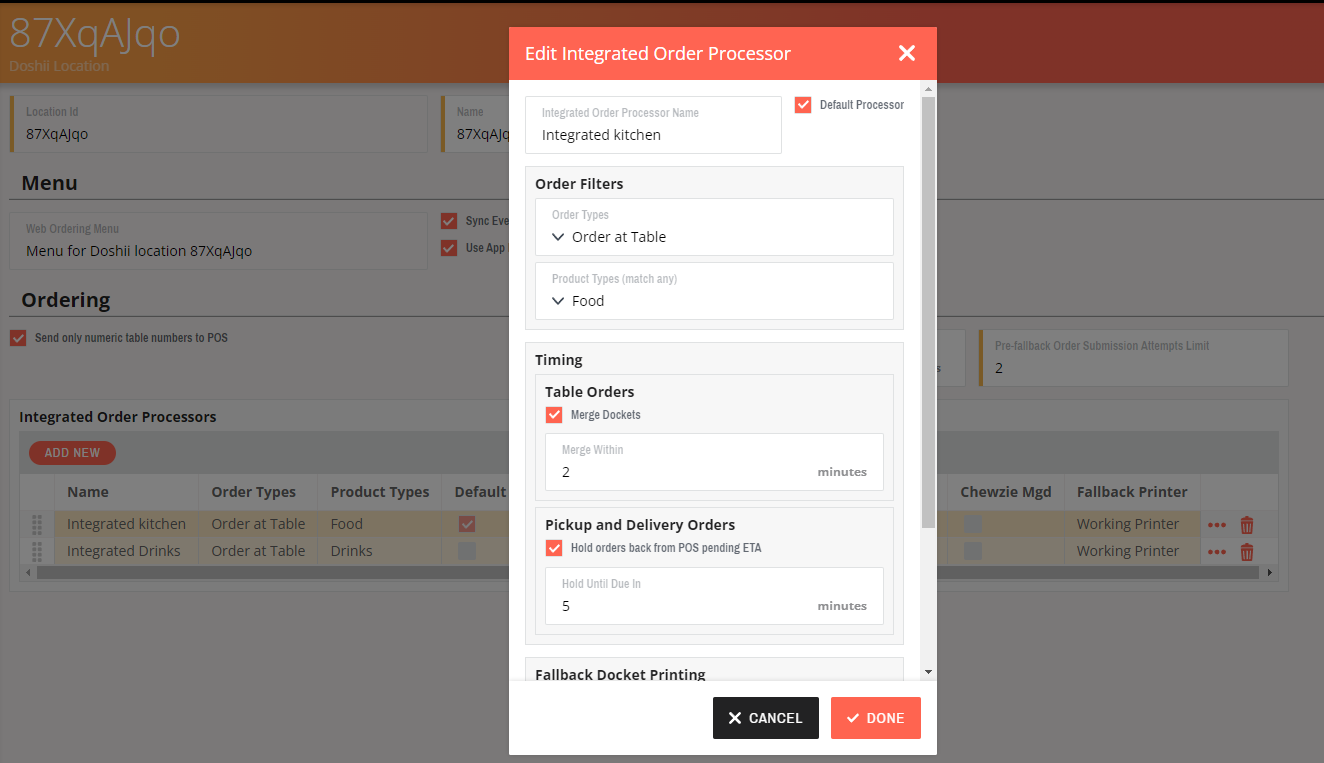This screenshot has width=1324, height=763.
Task: Delete the Integrated Drinks processor row
Action: pos(1247,551)
